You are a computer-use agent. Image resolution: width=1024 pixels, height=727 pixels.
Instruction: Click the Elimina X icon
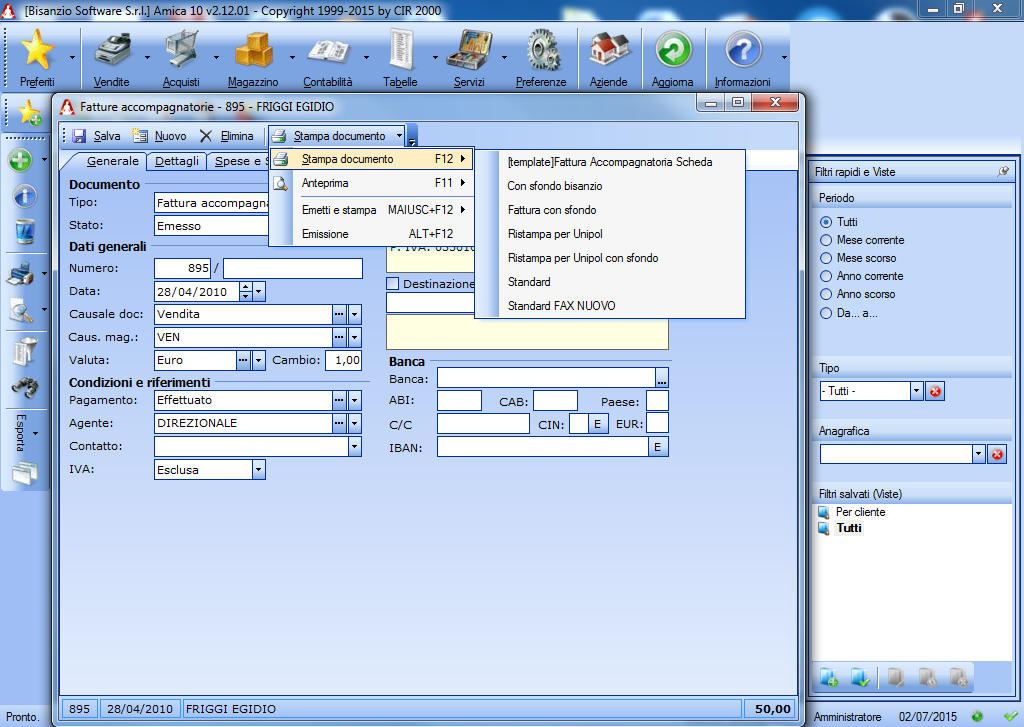[x=206, y=136]
